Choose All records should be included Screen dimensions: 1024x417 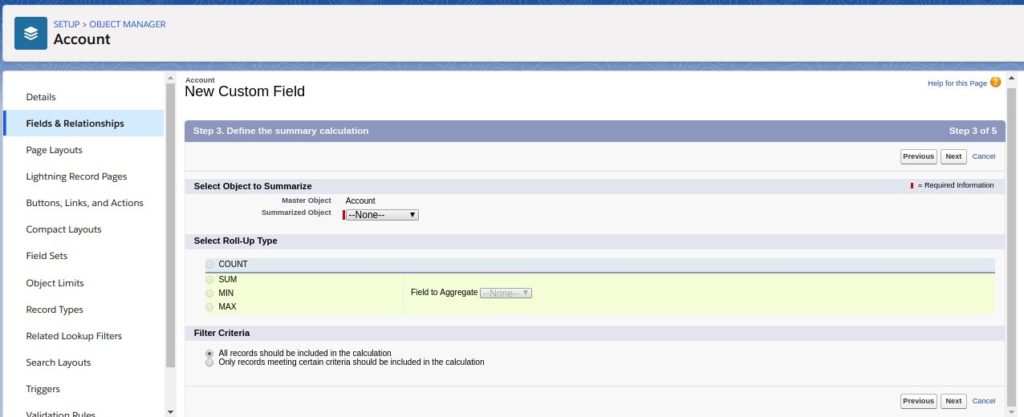click(x=210, y=353)
